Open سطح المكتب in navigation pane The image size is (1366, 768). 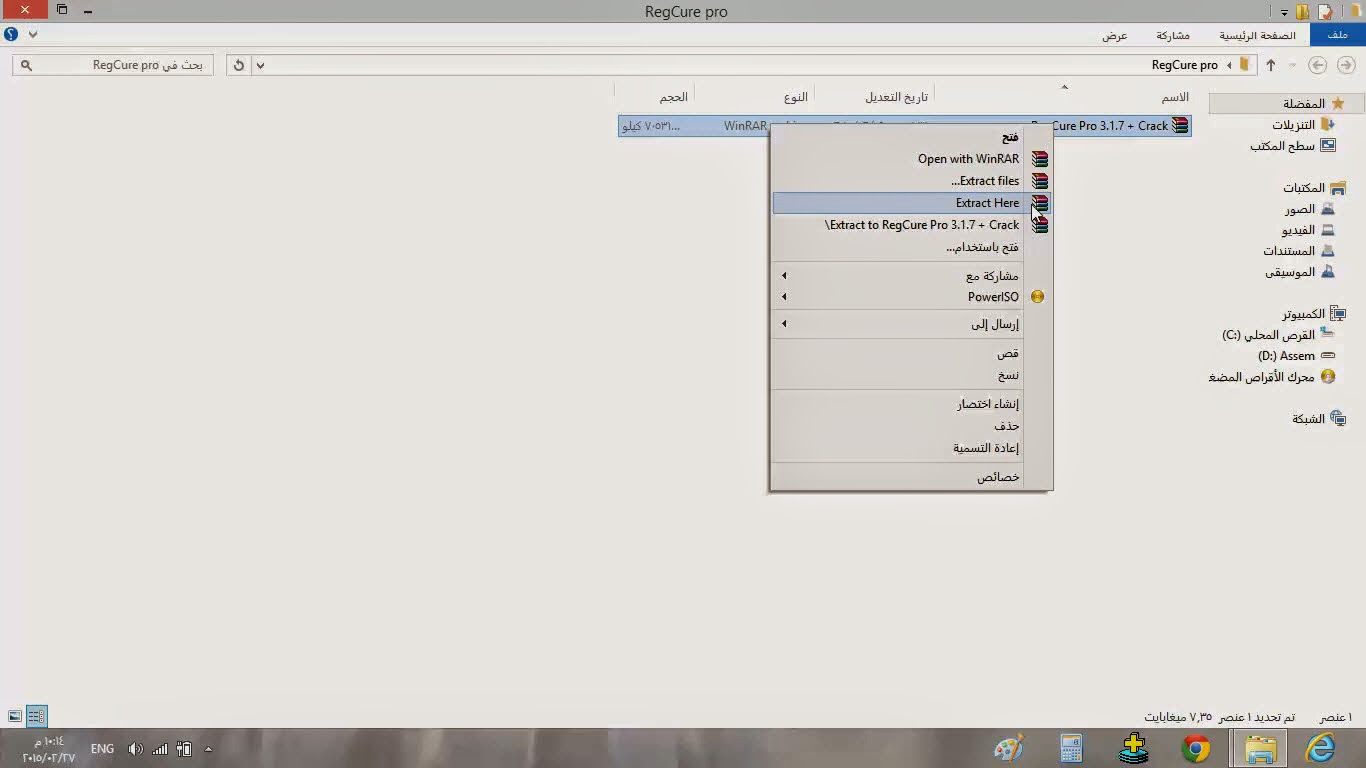(1282, 146)
